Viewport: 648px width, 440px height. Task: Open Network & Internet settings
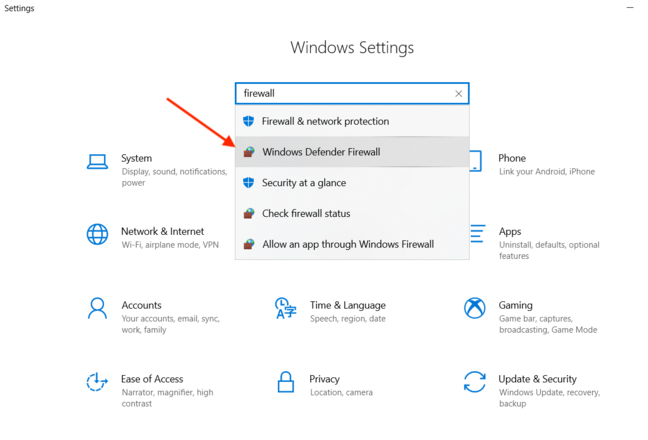(153, 237)
